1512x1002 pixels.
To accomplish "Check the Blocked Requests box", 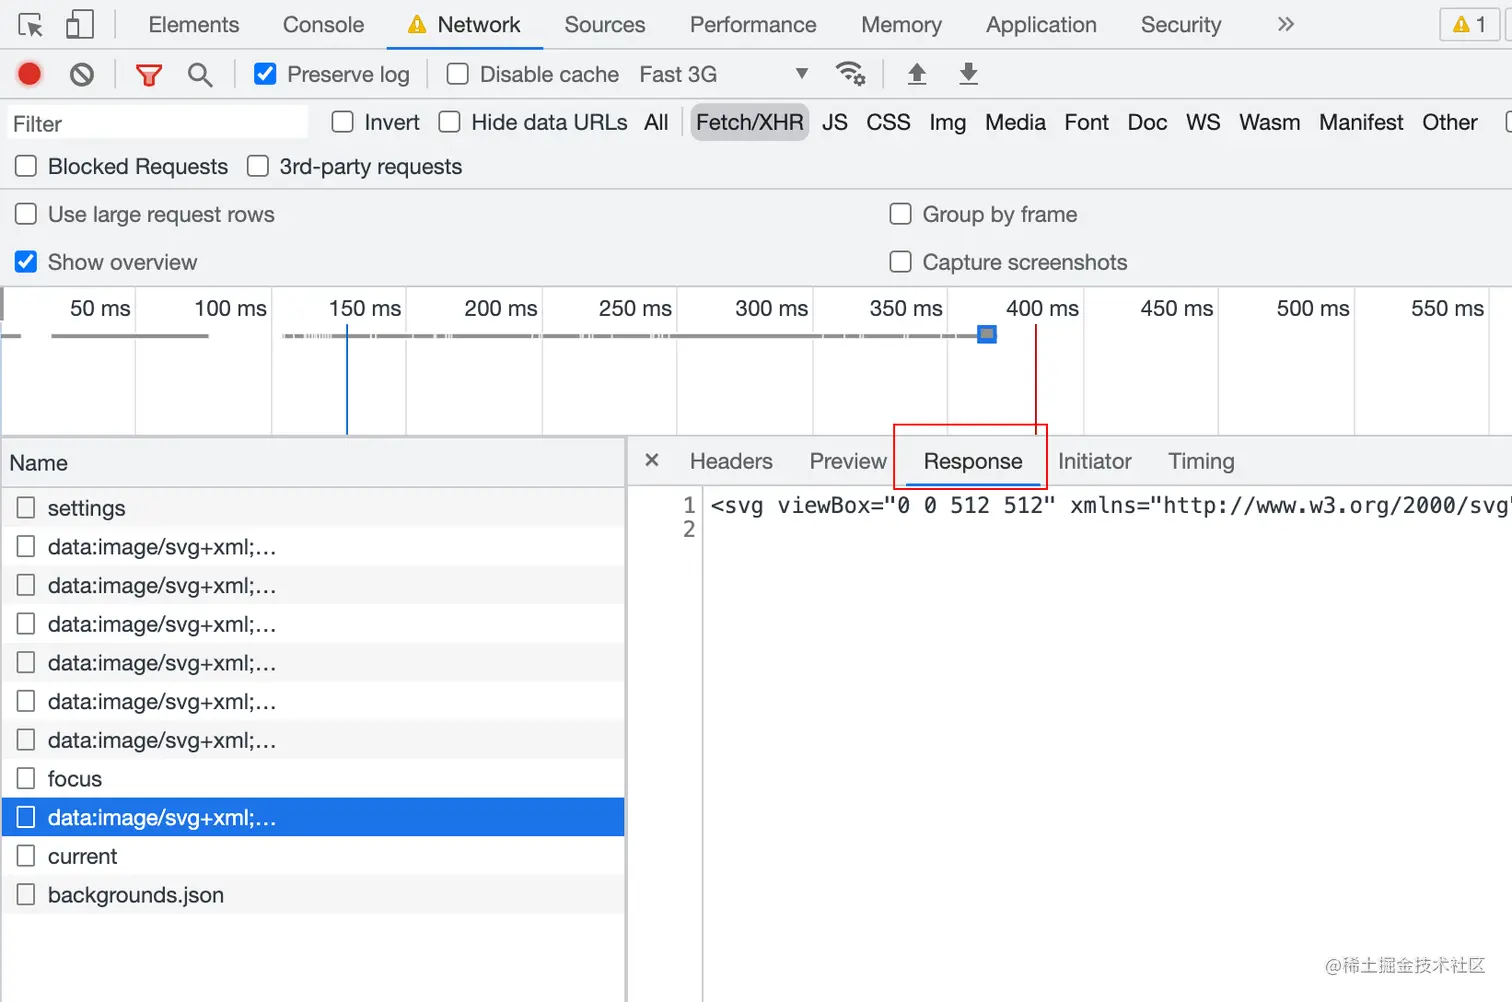I will (26, 166).
